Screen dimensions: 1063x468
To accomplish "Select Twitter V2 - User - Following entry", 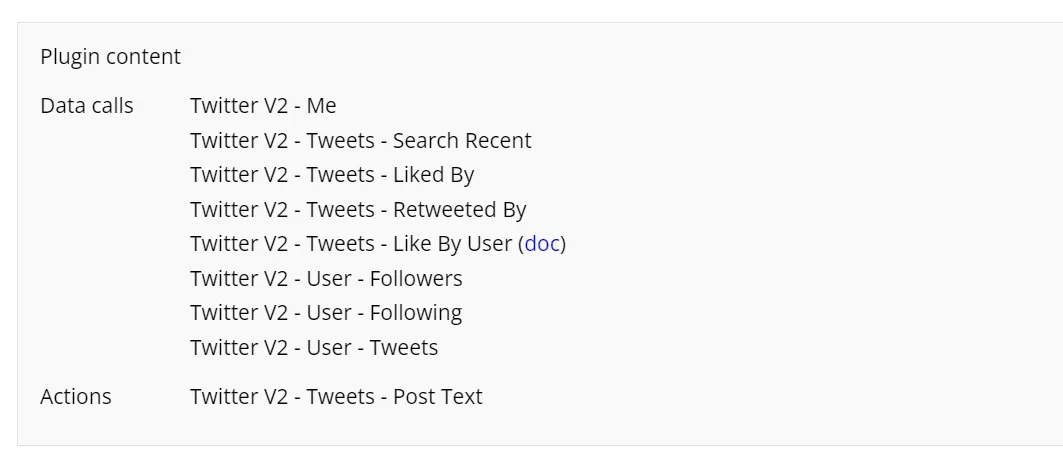I will 326,313.
